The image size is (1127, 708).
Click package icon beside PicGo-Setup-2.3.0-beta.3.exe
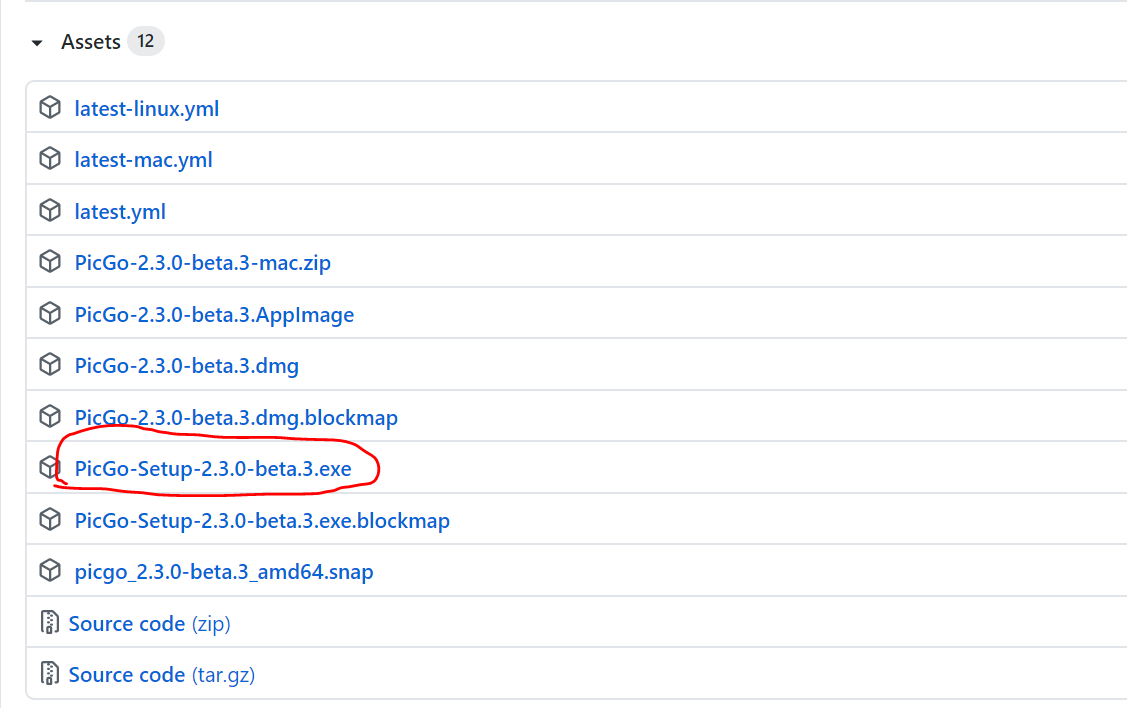coord(50,467)
